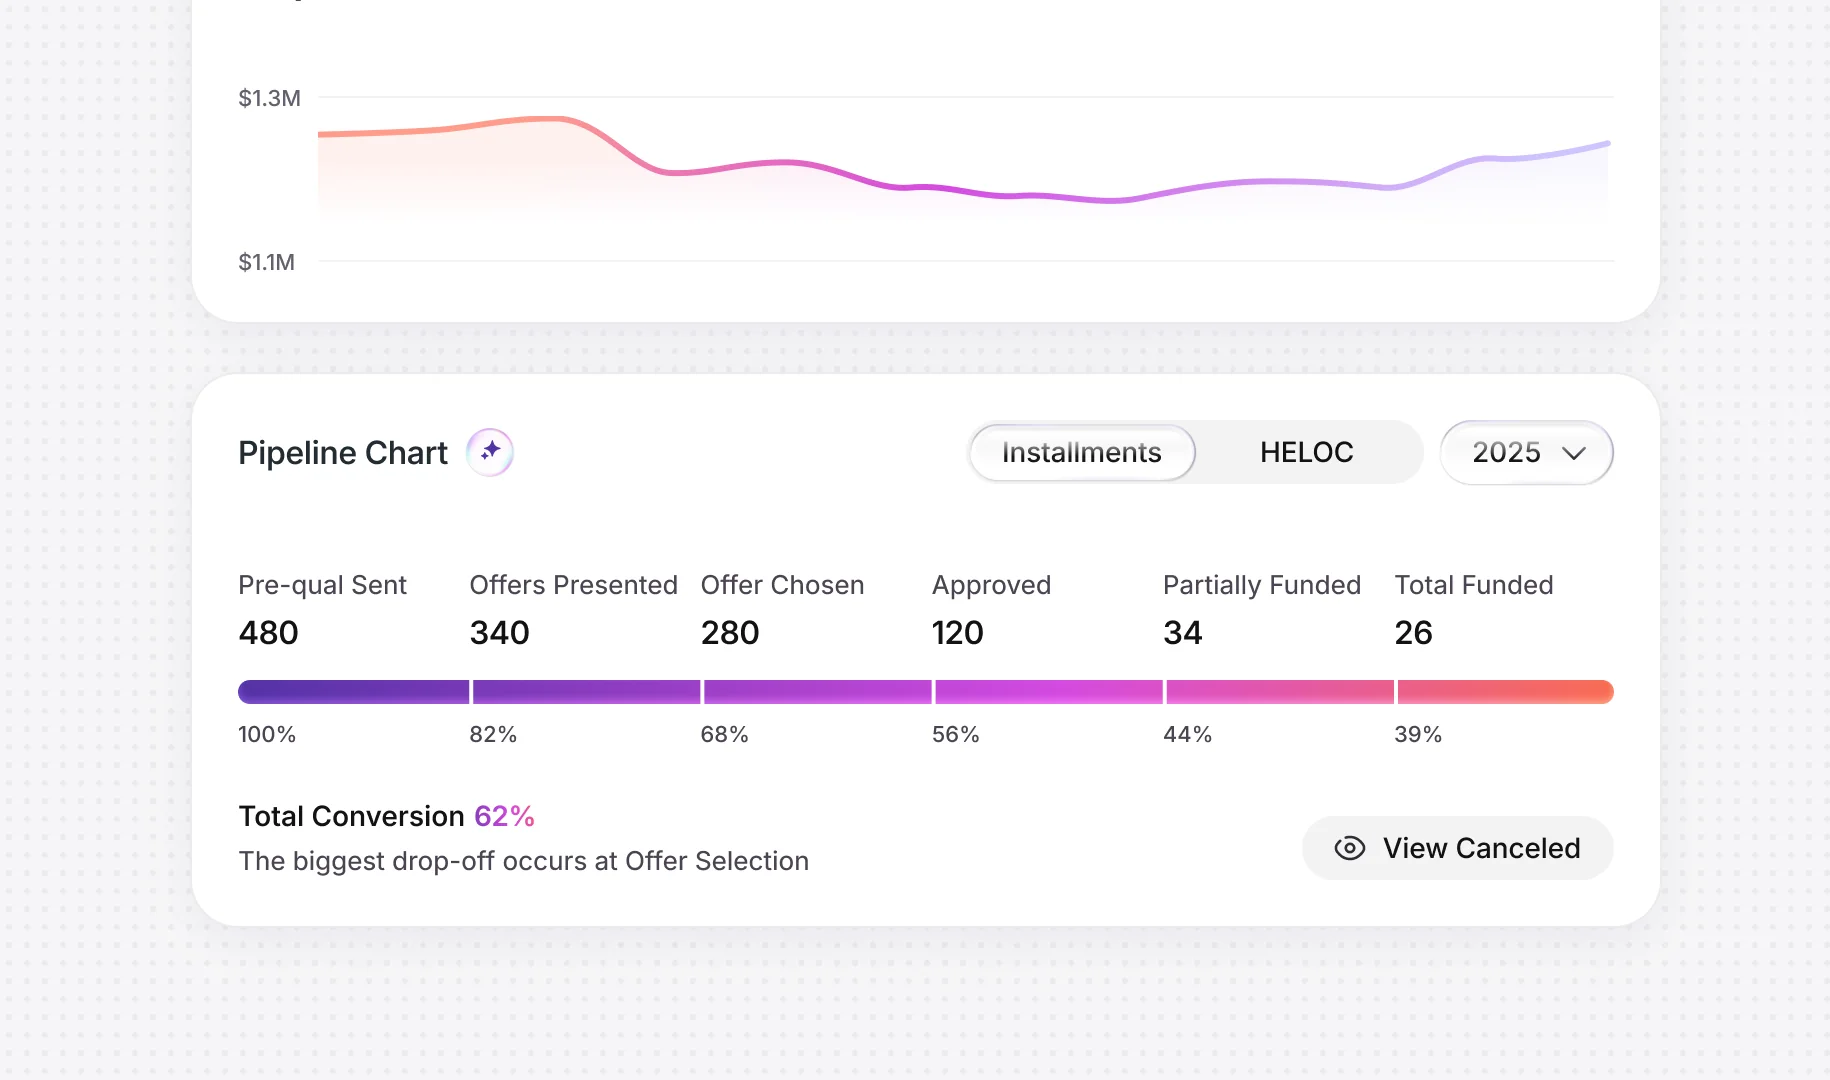Click the chevron arrow in year selector

(x=1574, y=453)
